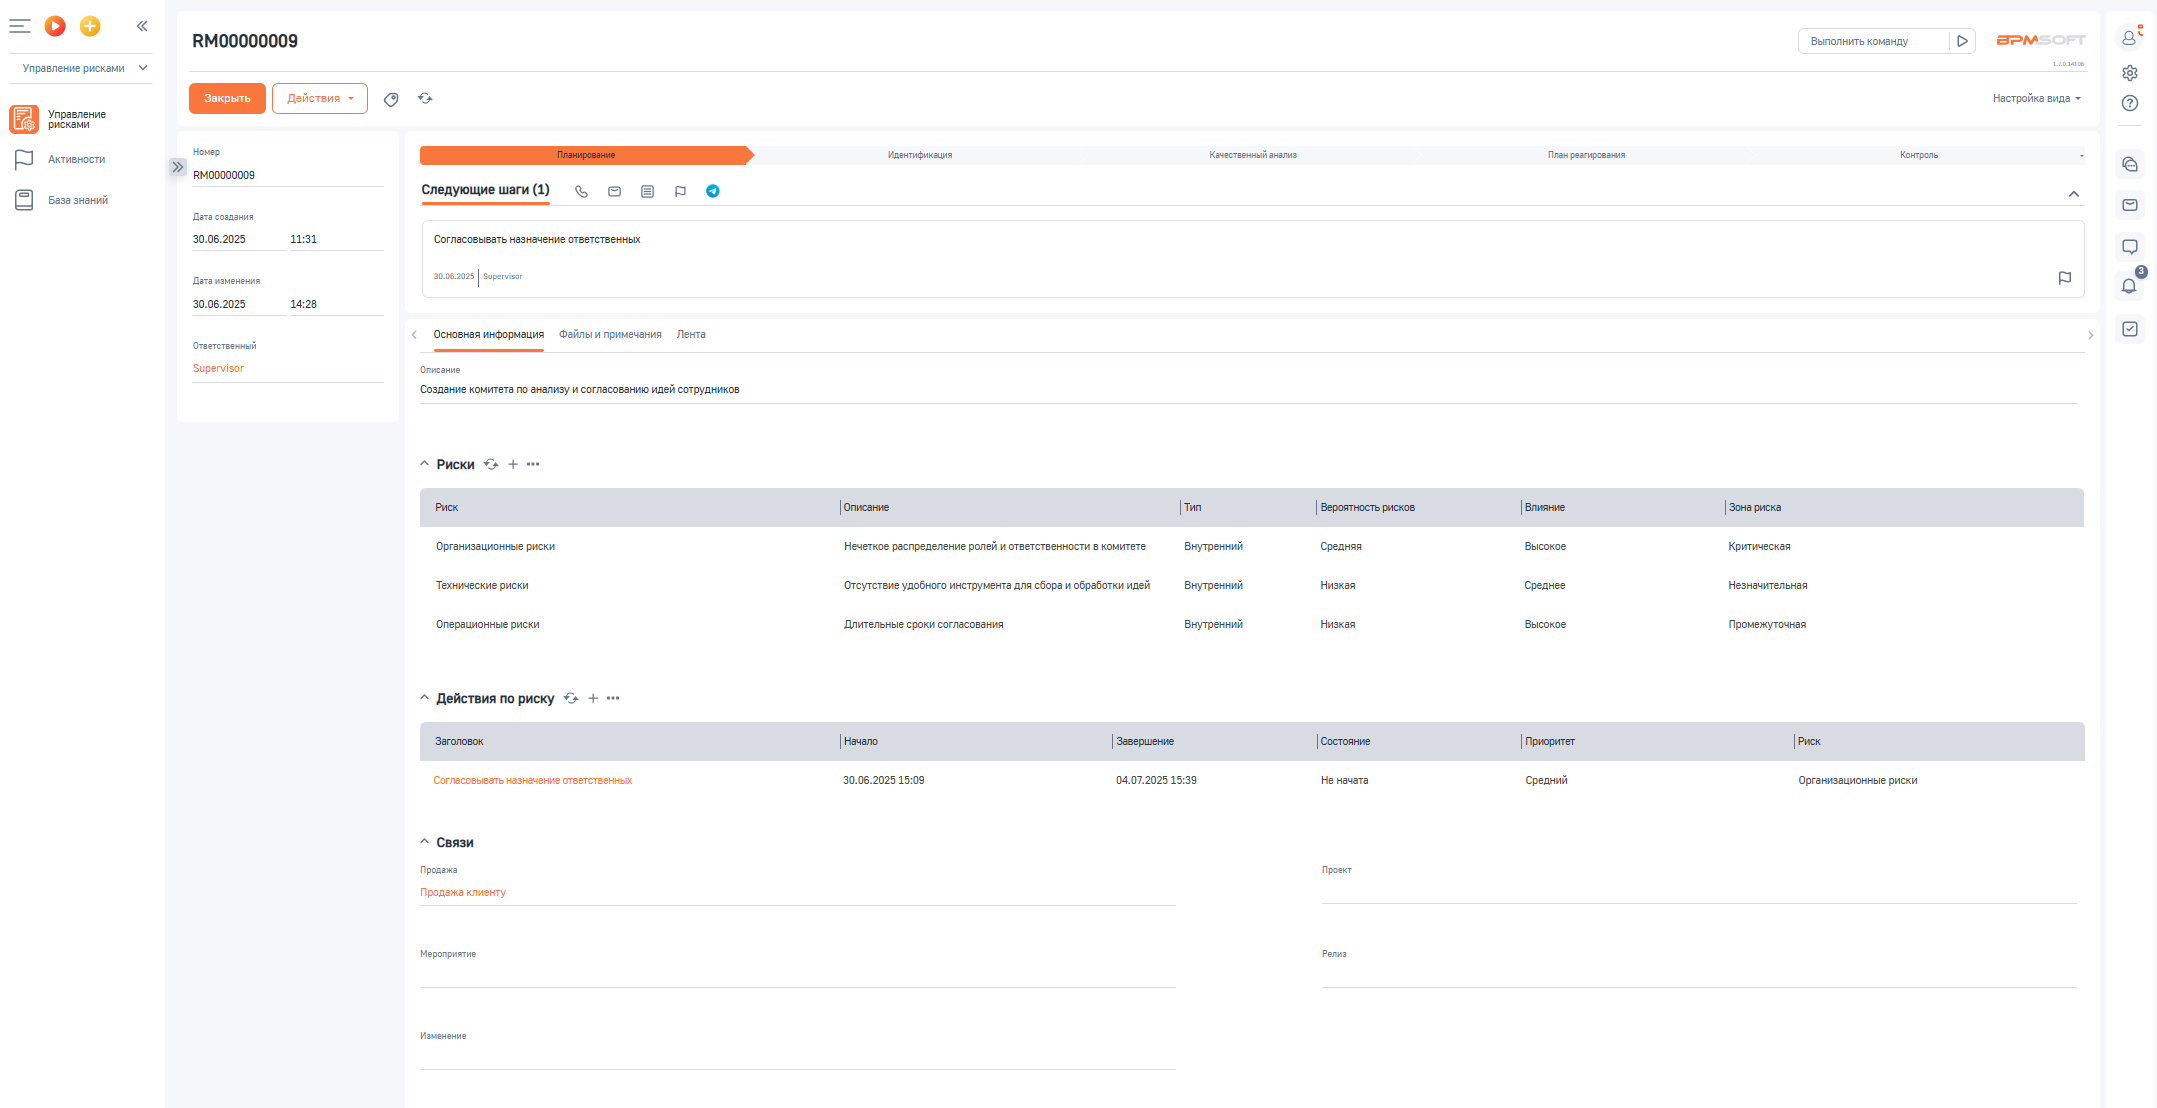Select the Контроль stage
The width and height of the screenshot is (2157, 1108).
point(1918,155)
